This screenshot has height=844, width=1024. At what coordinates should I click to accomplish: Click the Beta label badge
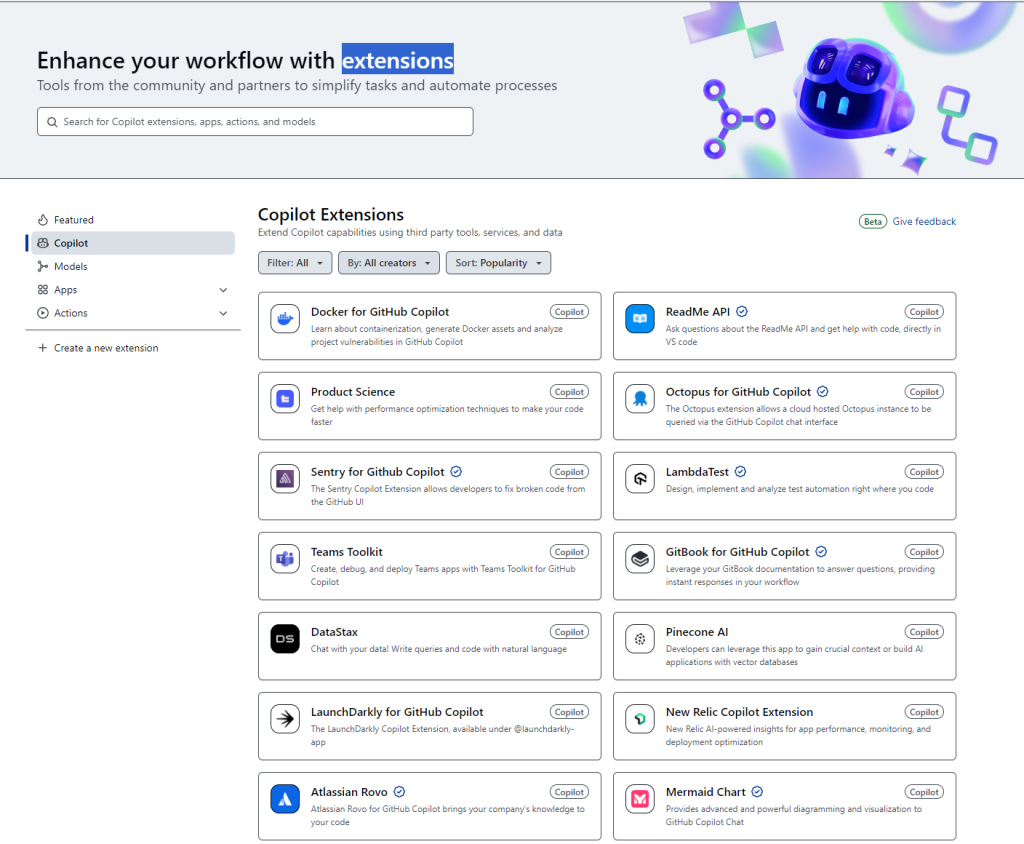click(872, 221)
